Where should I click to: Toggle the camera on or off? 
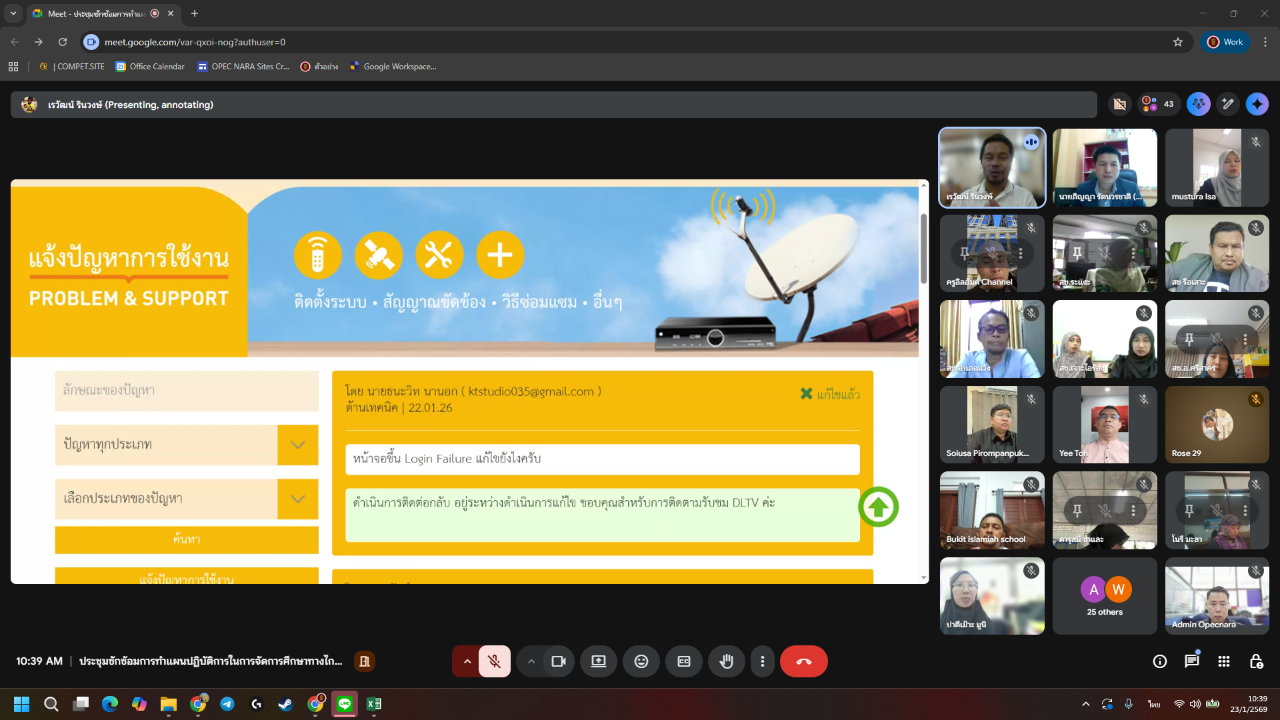pyautogui.click(x=558, y=661)
